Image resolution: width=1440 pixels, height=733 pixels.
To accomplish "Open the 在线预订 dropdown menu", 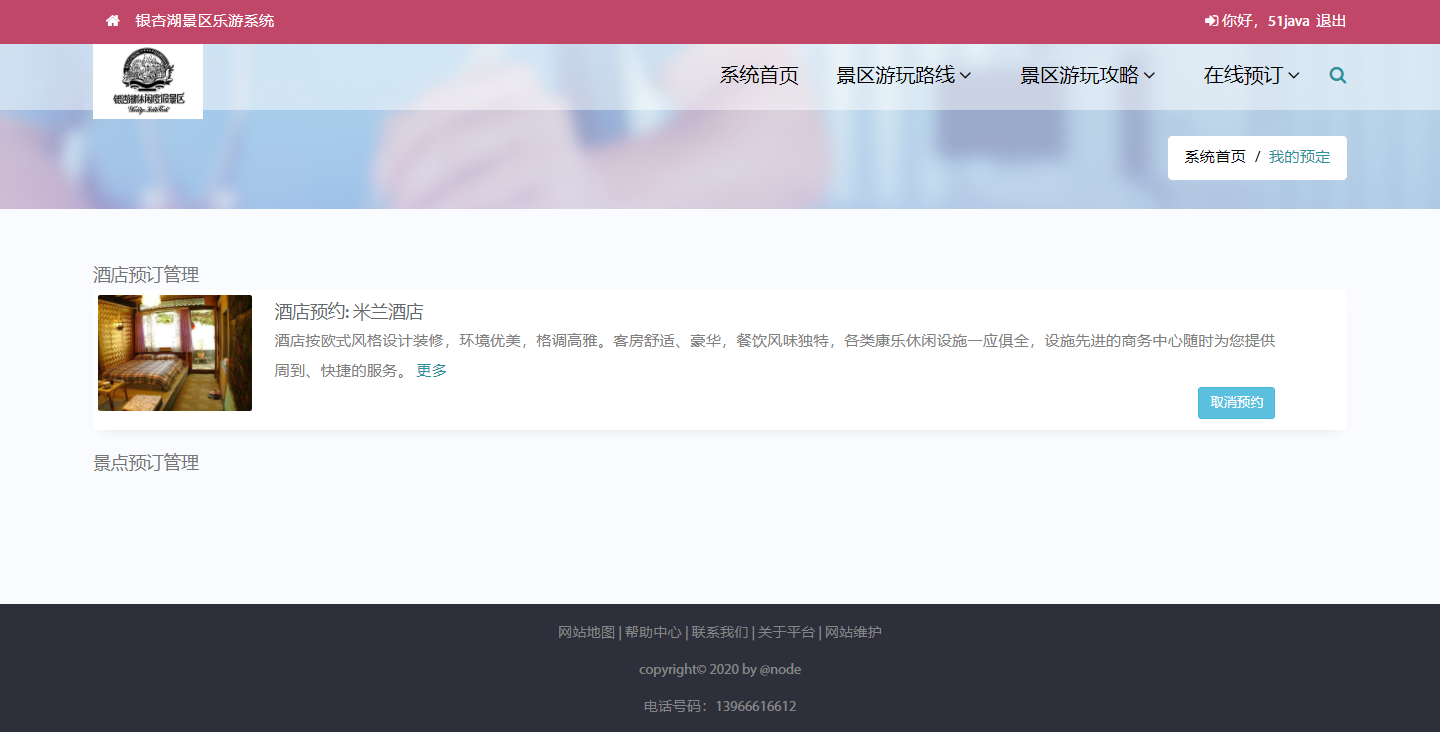I will pos(1251,75).
